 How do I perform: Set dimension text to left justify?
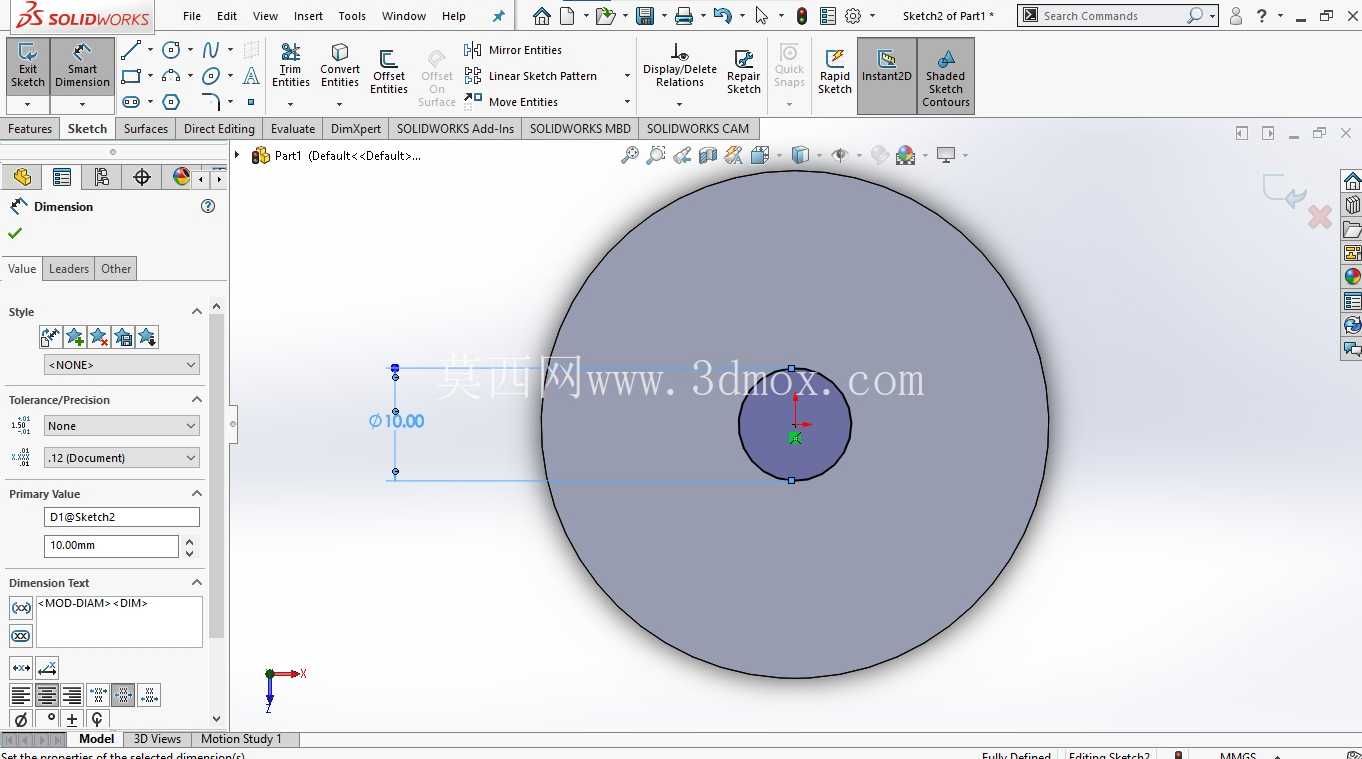coord(21,695)
